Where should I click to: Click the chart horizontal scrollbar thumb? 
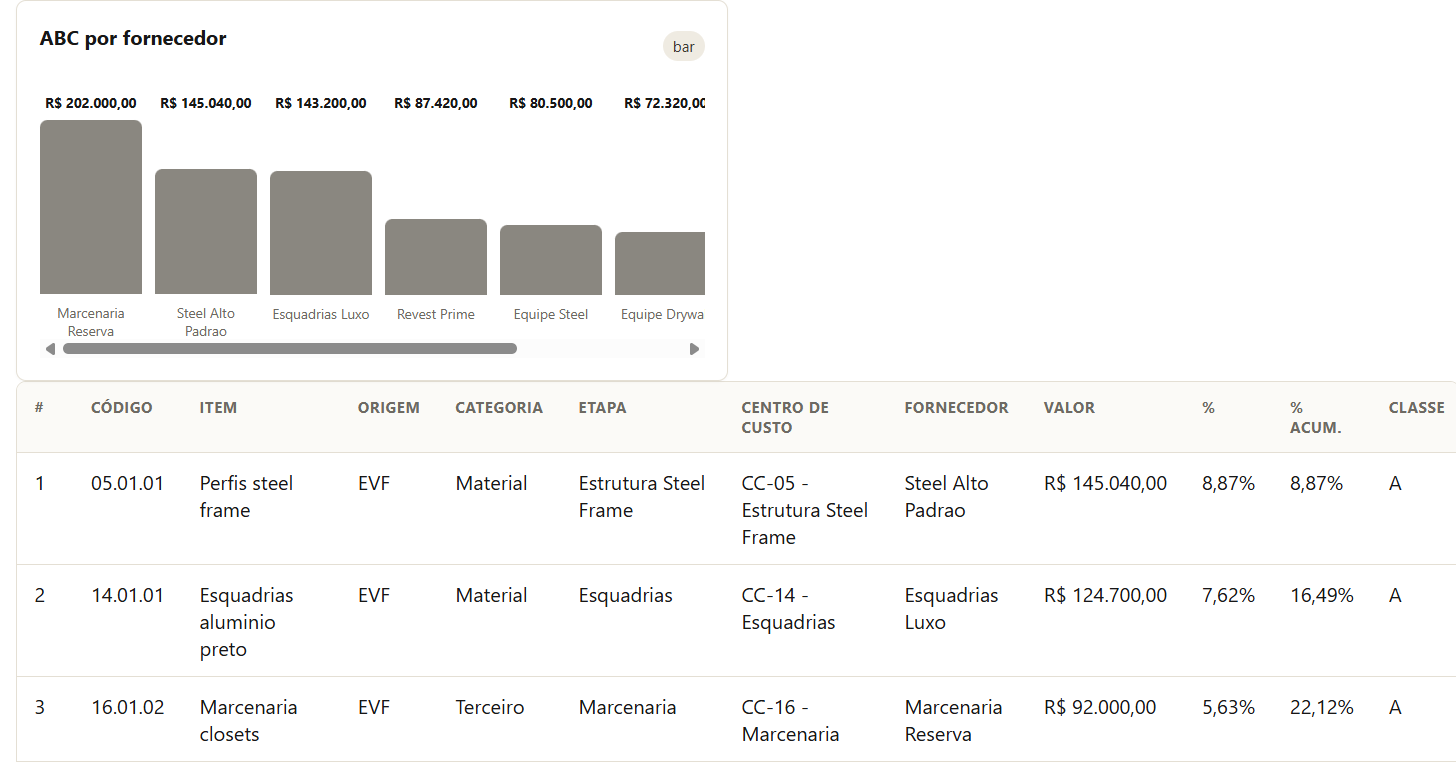click(x=290, y=349)
